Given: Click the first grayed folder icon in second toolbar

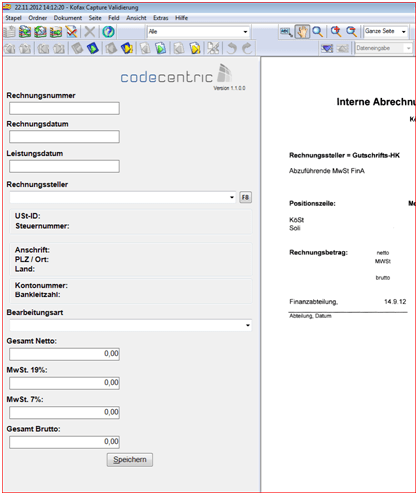Looking at the screenshot, I should click(10, 48).
